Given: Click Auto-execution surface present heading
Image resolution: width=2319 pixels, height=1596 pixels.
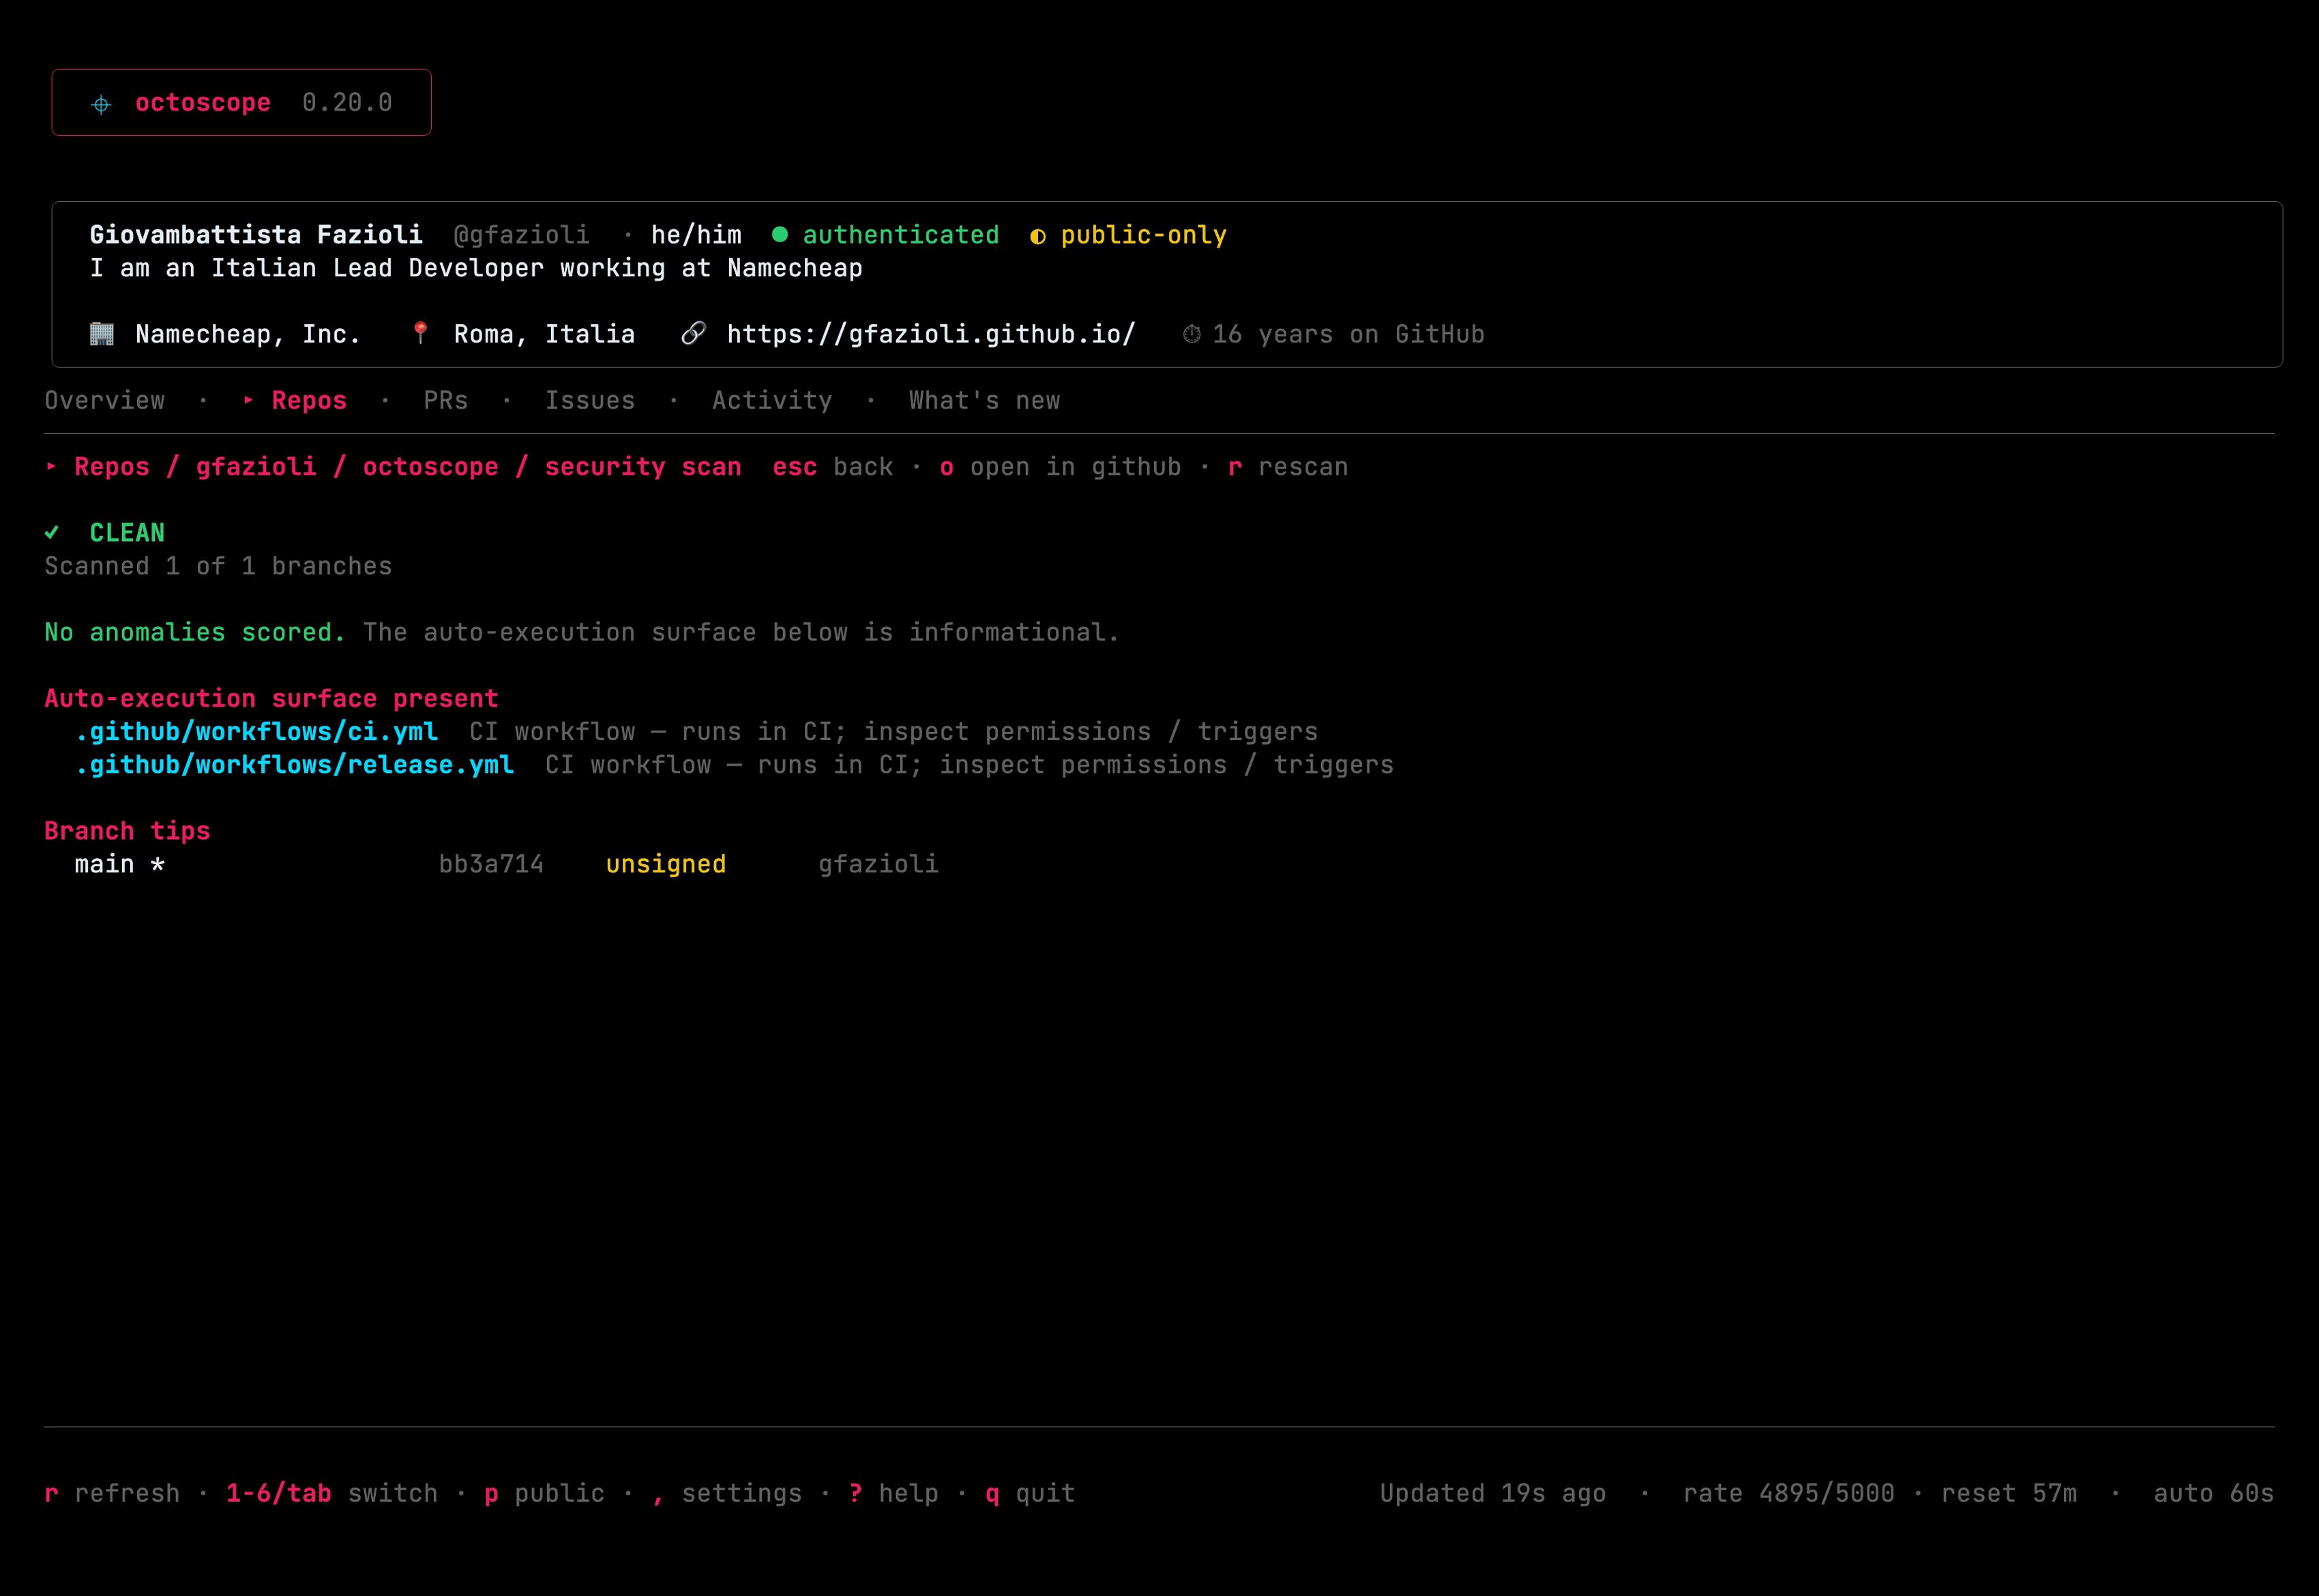Looking at the screenshot, I should pyautogui.click(x=271, y=698).
